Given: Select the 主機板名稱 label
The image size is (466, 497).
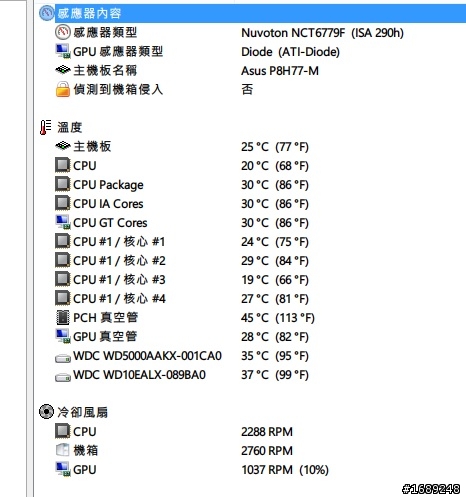Looking at the screenshot, I should pos(105,70).
